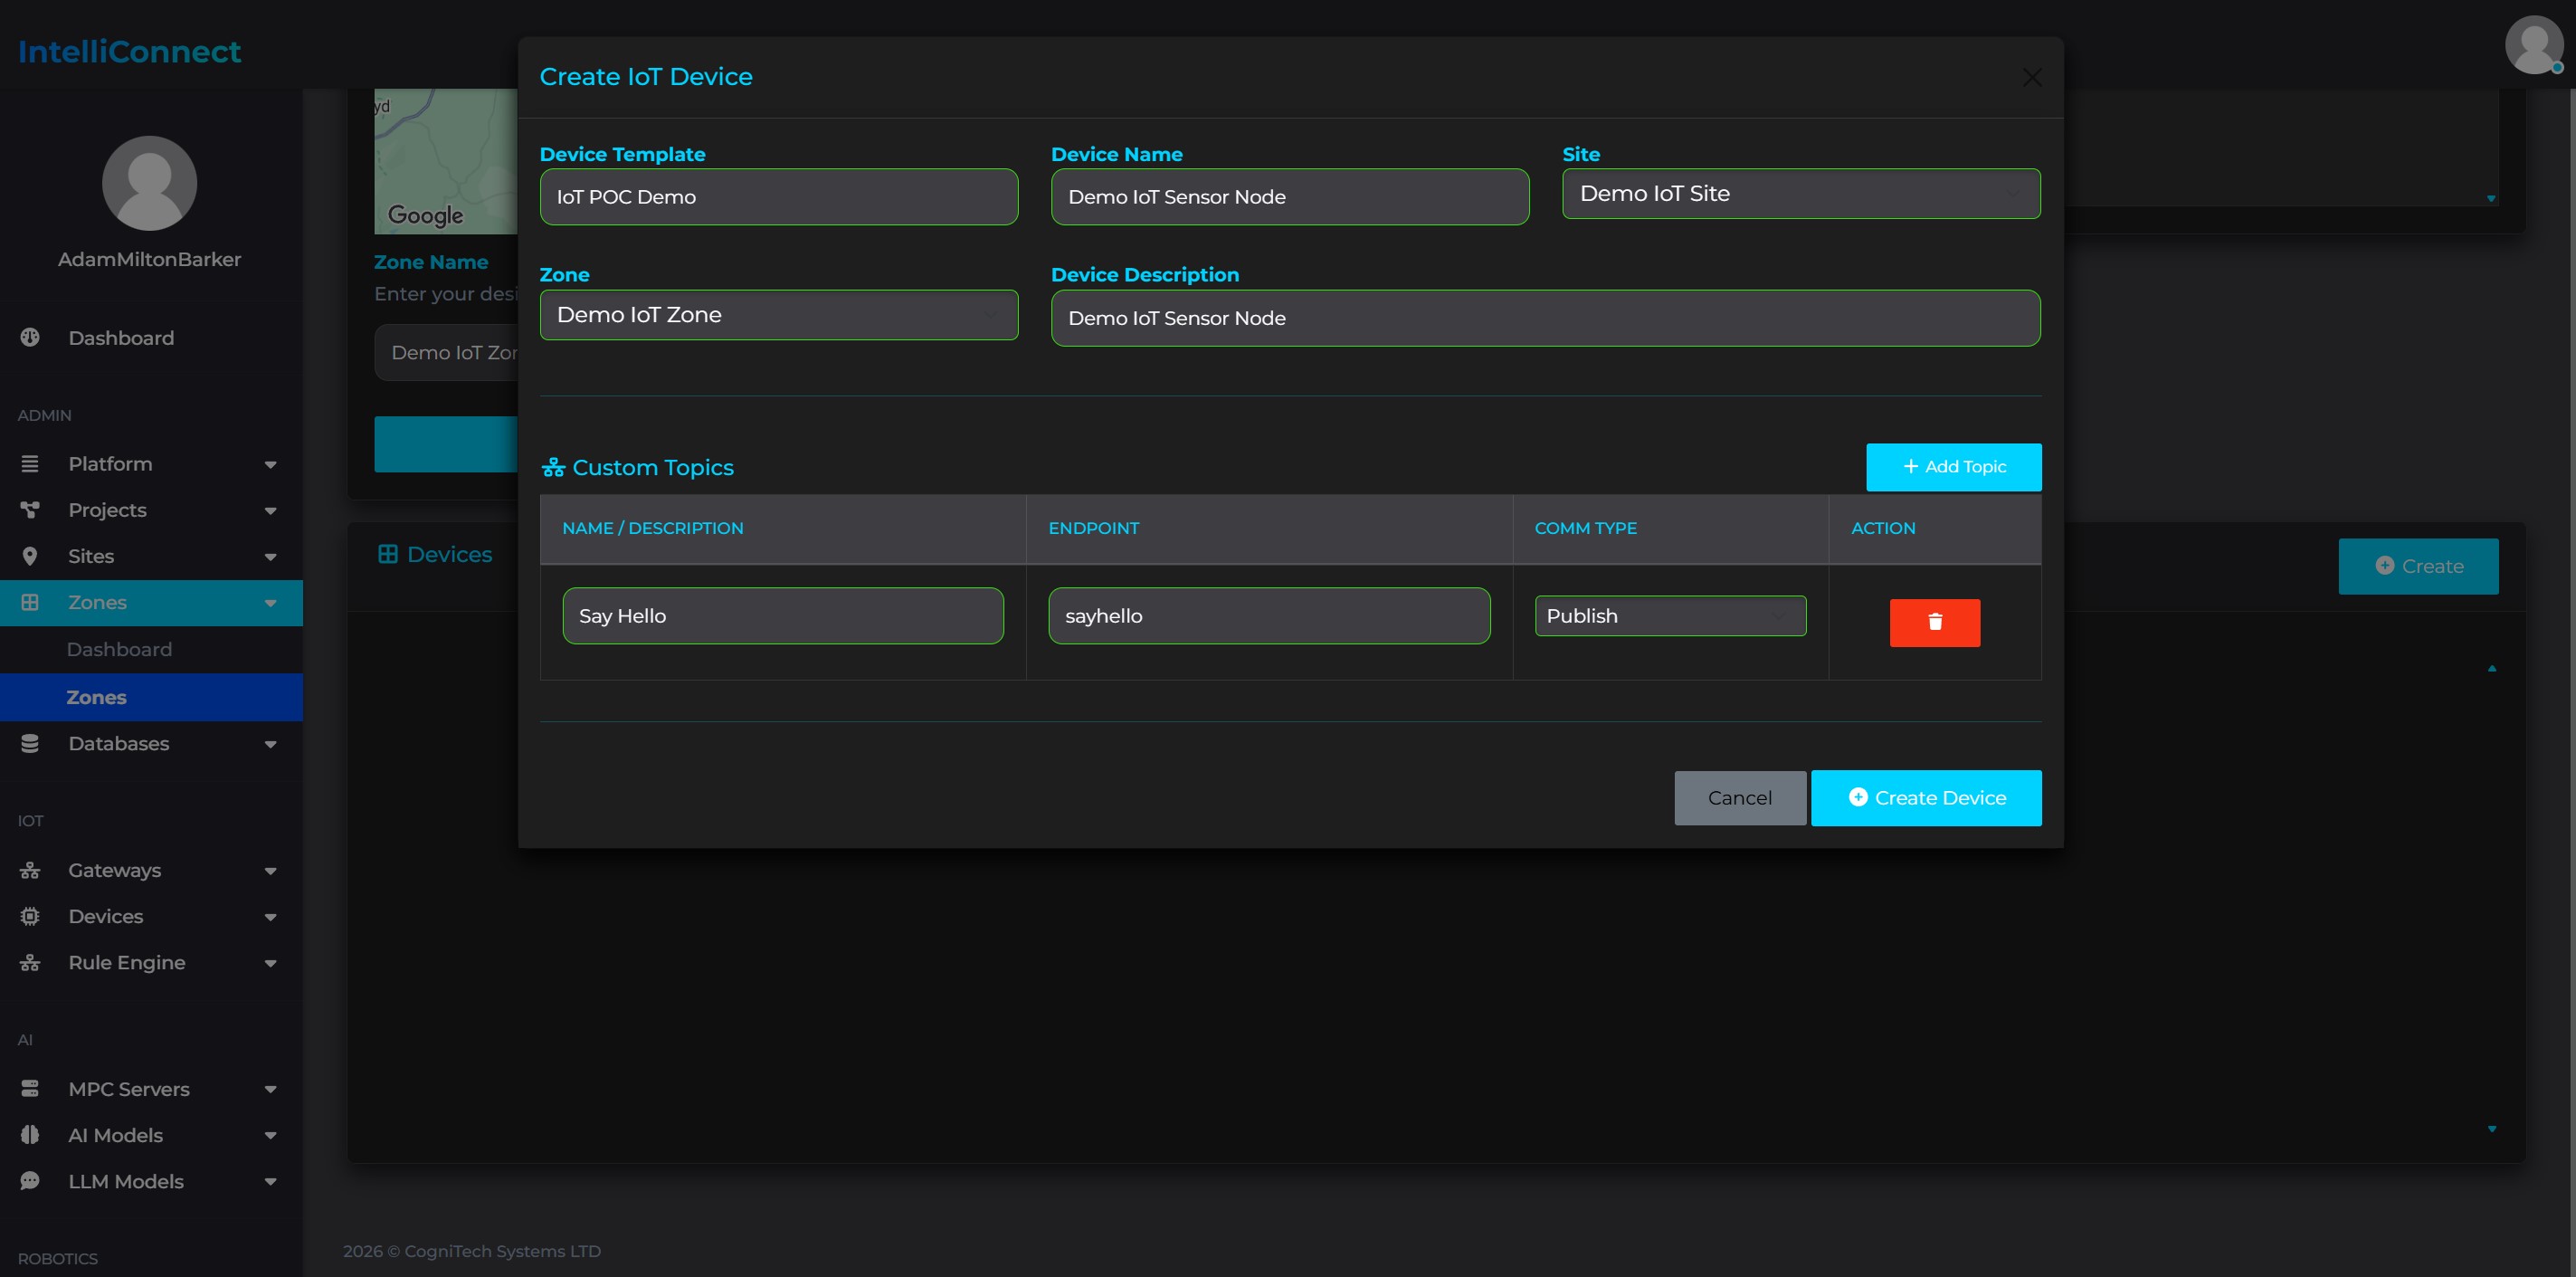Click the Cancel button in the dialog
Screen dimensions: 2576x1277
(1739, 797)
